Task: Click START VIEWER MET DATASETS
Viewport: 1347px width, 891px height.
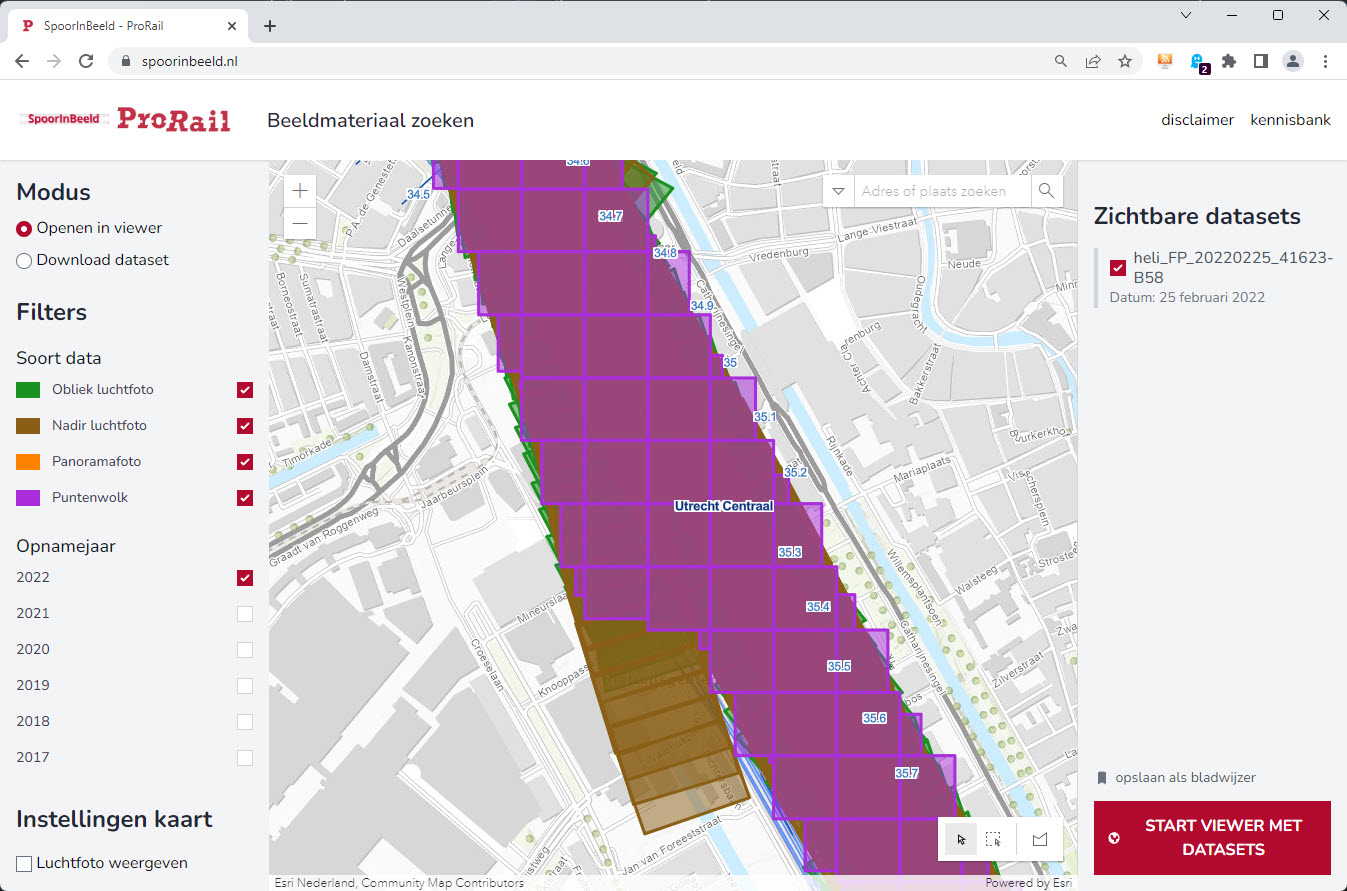Action: [1211, 836]
